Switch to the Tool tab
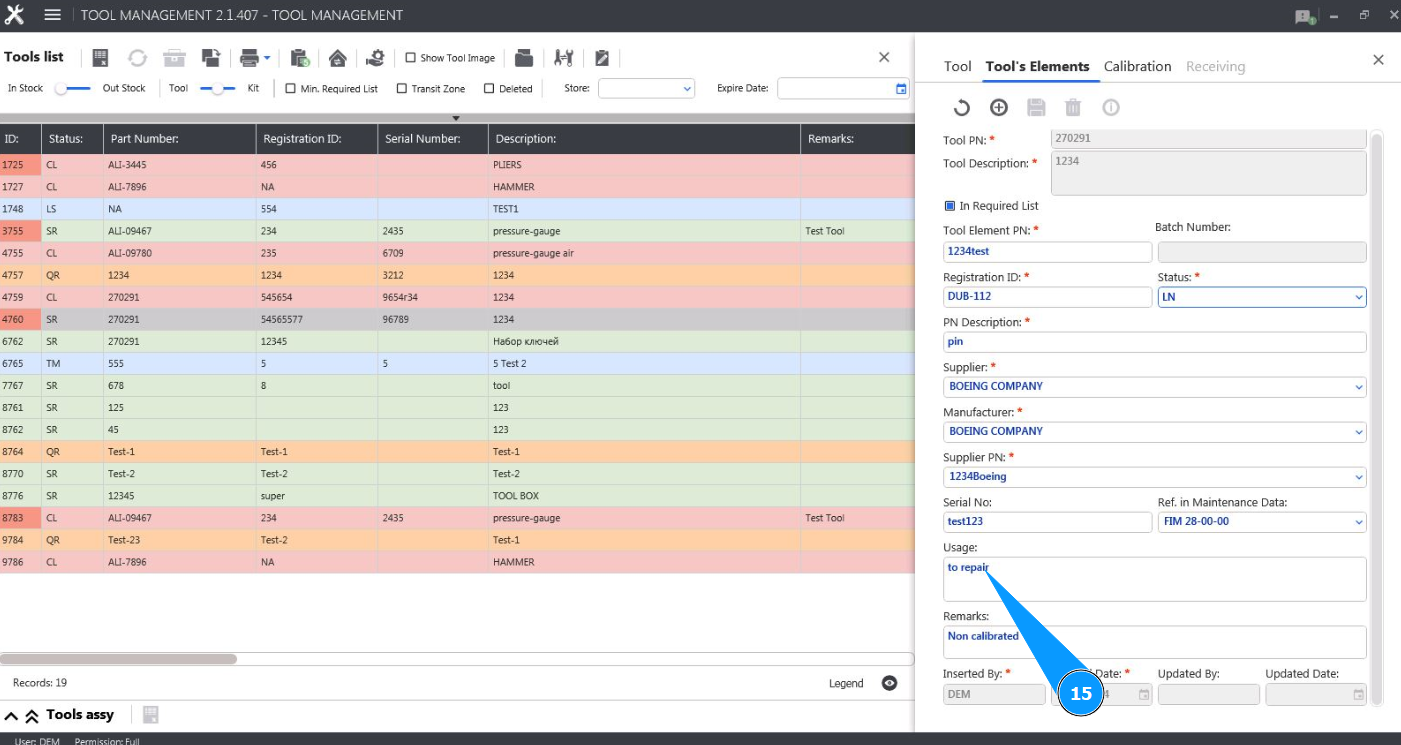The image size is (1401, 745). coord(957,66)
